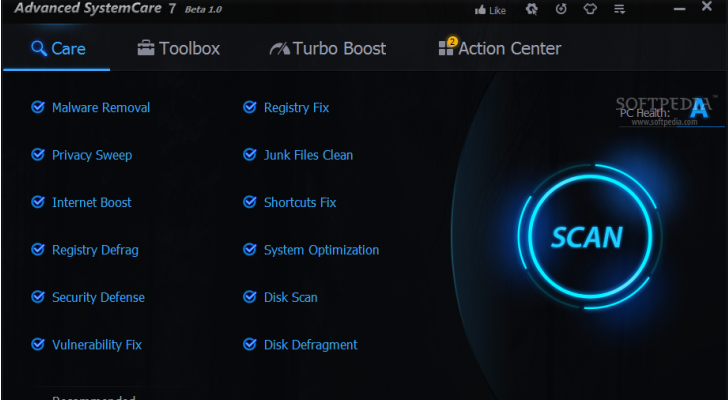Switch to the Turbo Boost tab
The width and height of the screenshot is (728, 400).
click(x=328, y=49)
